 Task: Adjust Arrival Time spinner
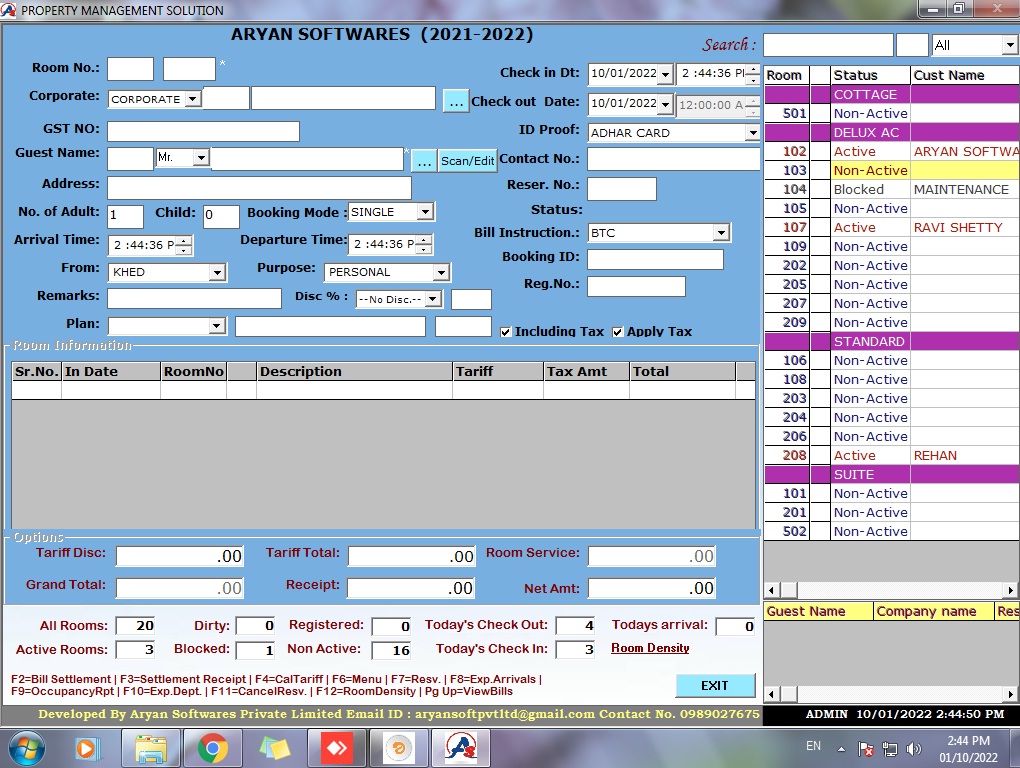[x=185, y=245]
